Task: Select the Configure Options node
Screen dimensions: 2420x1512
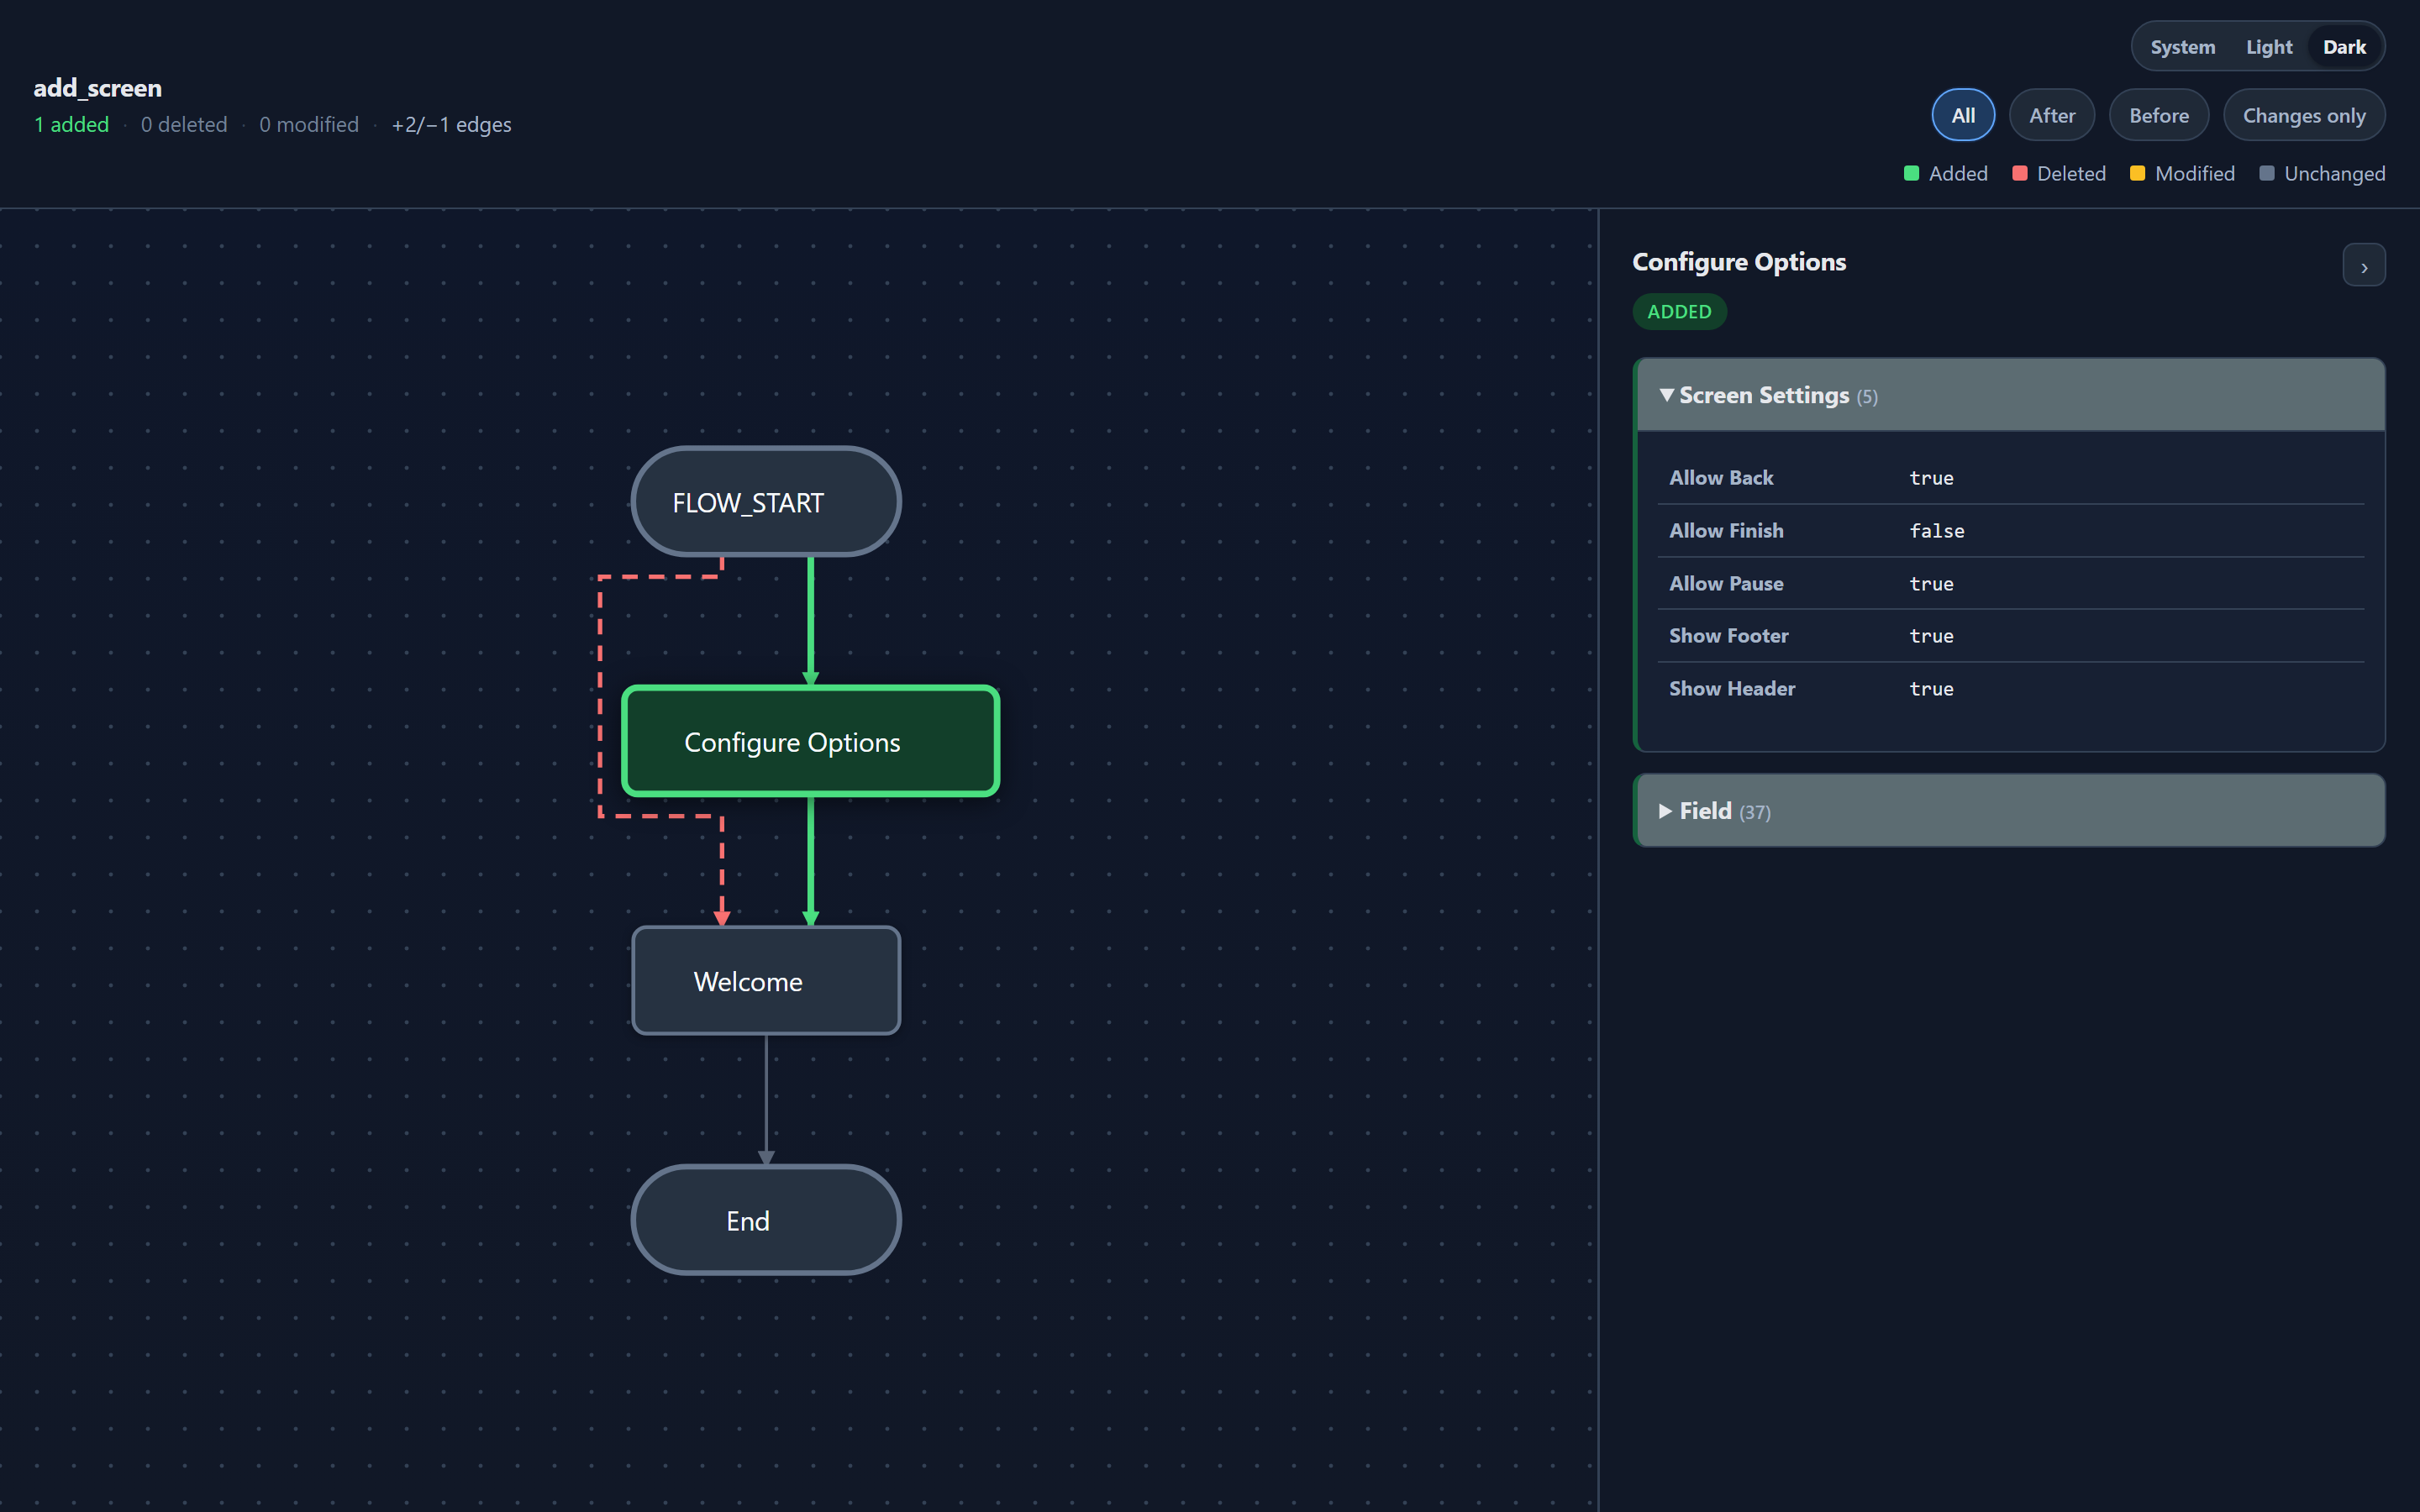Action: point(810,742)
